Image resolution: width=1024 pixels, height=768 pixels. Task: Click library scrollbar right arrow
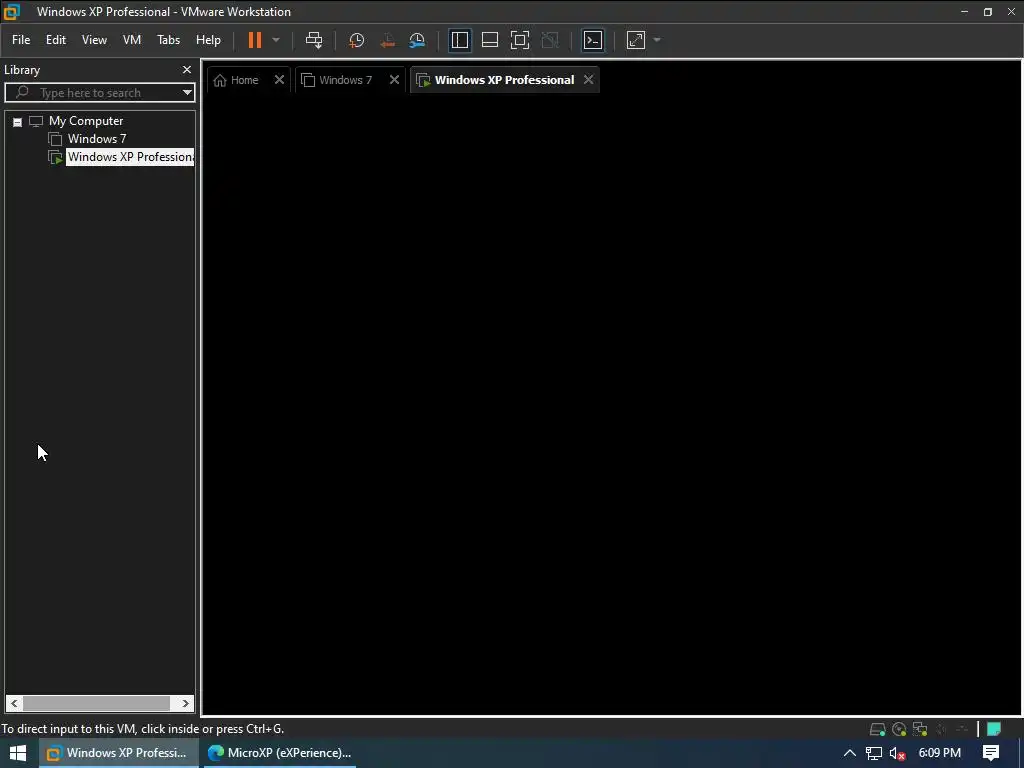pyautogui.click(x=185, y=703)
